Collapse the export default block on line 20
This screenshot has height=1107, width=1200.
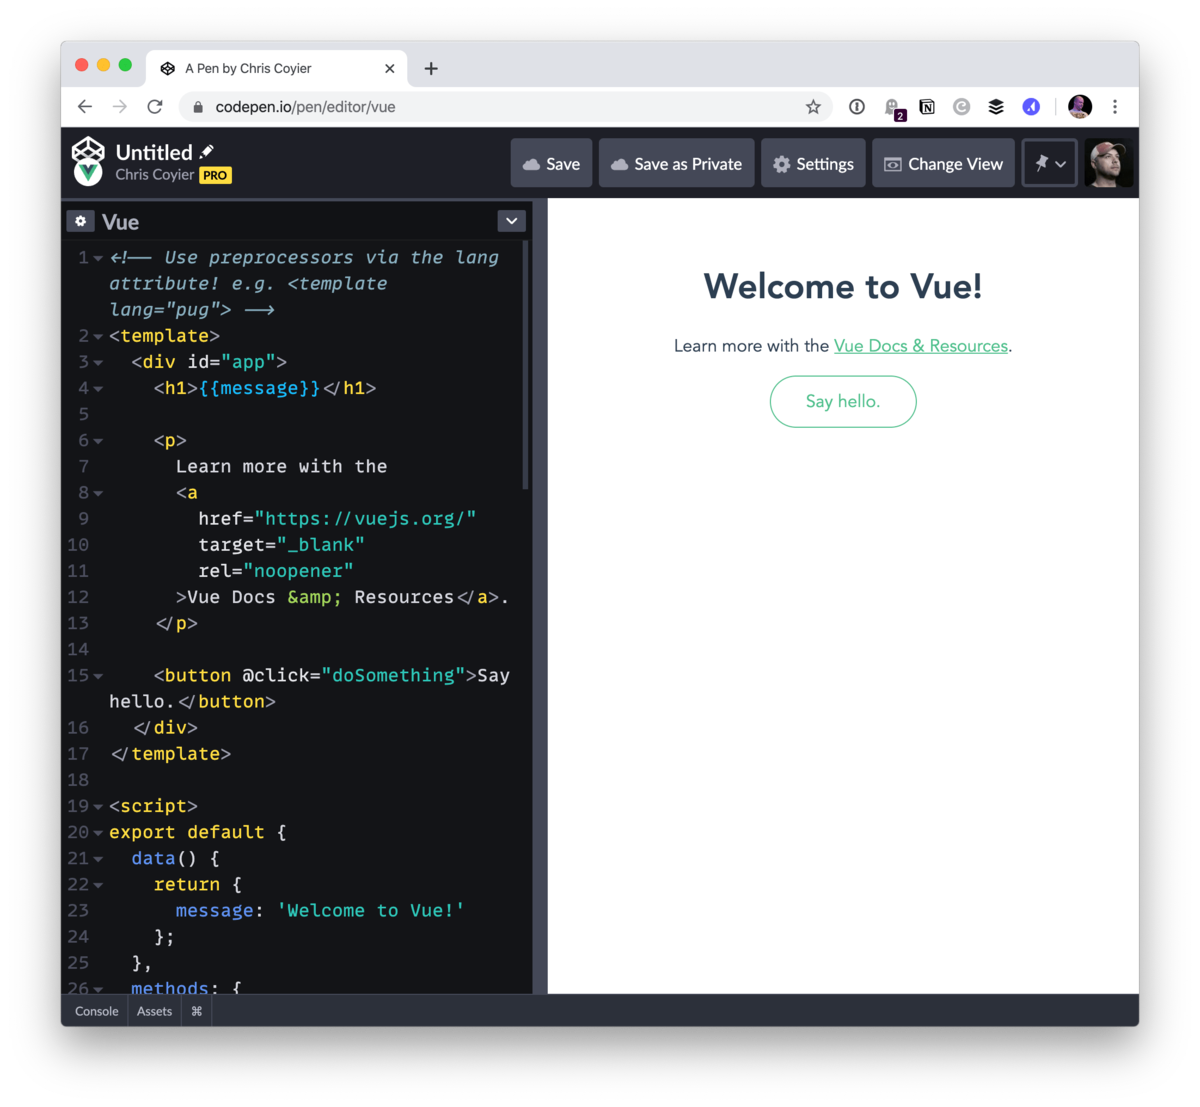97,832
